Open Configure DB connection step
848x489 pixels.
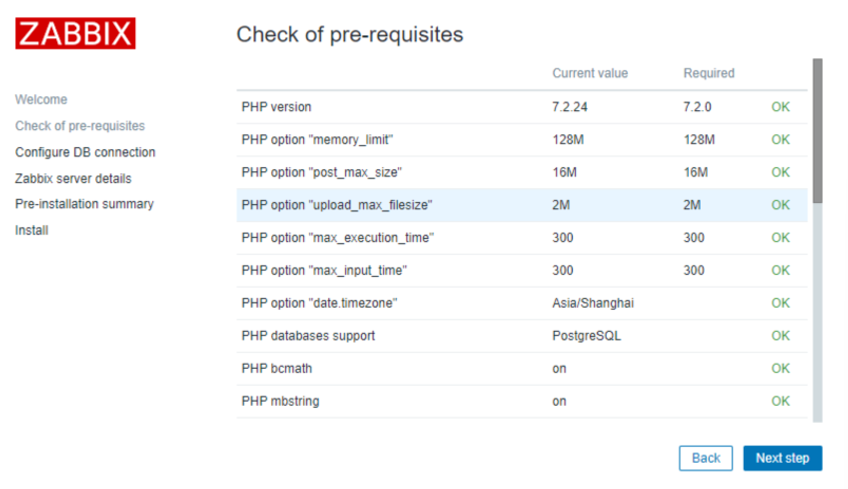coord(85,152)
